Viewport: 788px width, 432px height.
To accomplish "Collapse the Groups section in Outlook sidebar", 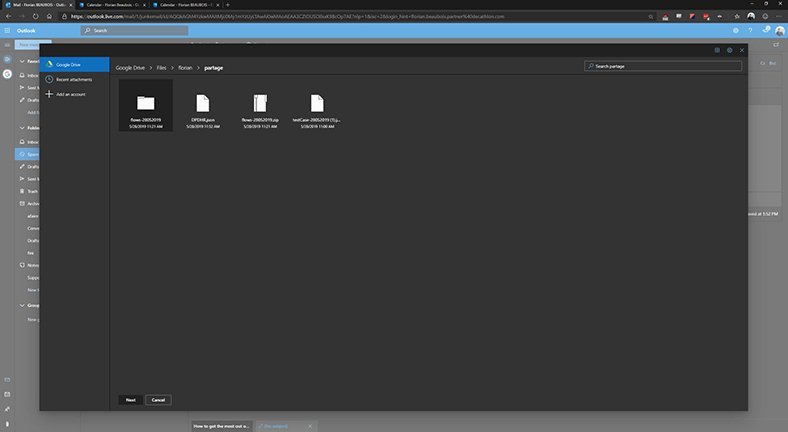I will pyautogui.click(x=22, y=305).
